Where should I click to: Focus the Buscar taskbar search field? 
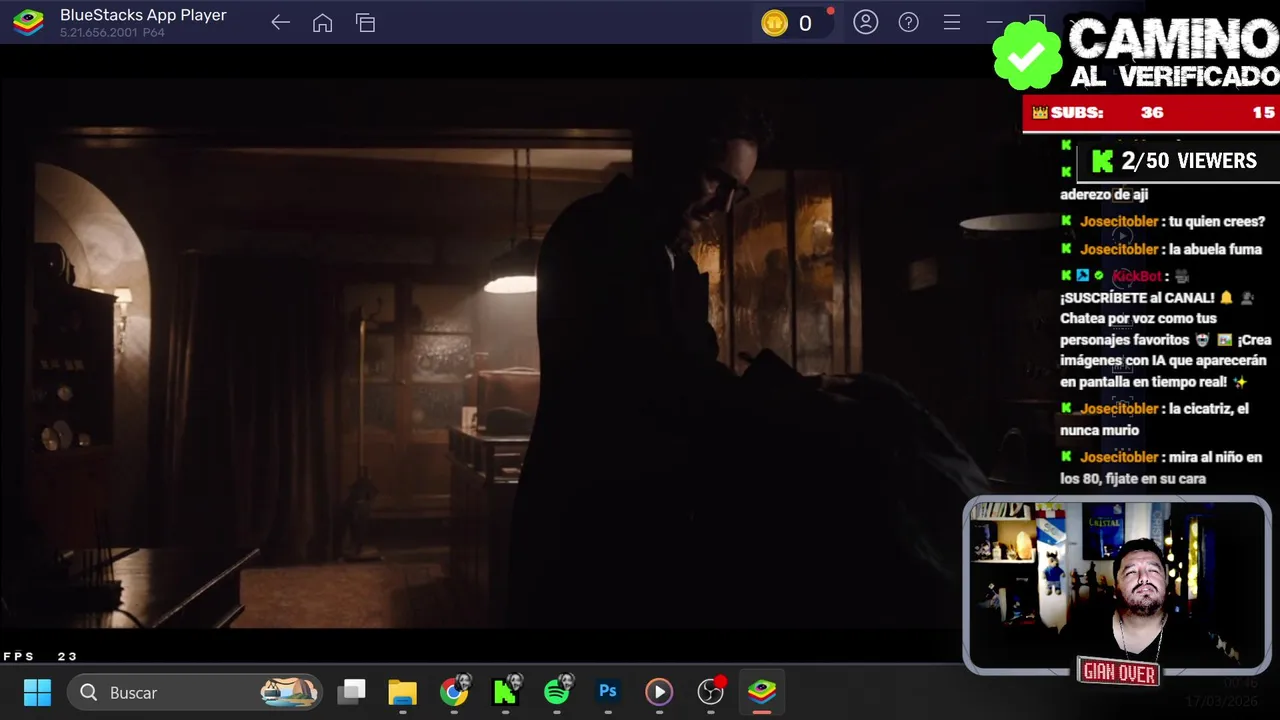pos(195,692)
